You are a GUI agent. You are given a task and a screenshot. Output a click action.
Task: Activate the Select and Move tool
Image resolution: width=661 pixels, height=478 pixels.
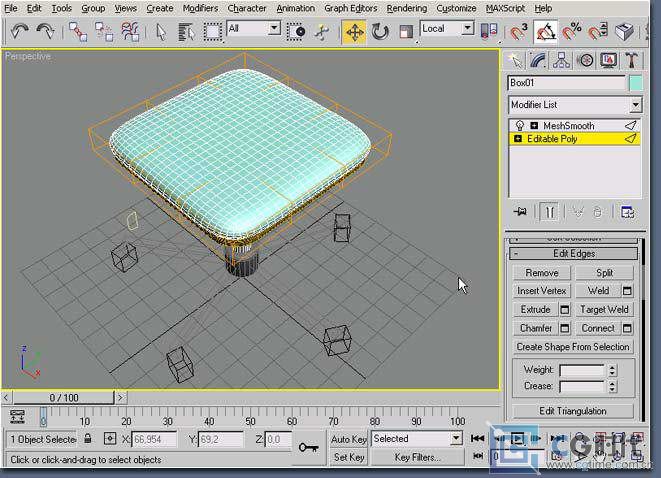354,32
